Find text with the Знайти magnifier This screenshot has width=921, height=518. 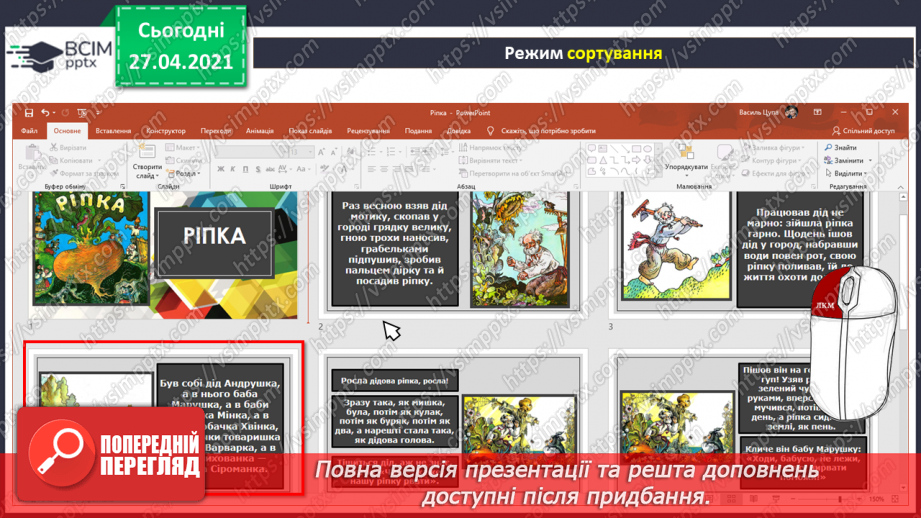[x=841, y=147]
